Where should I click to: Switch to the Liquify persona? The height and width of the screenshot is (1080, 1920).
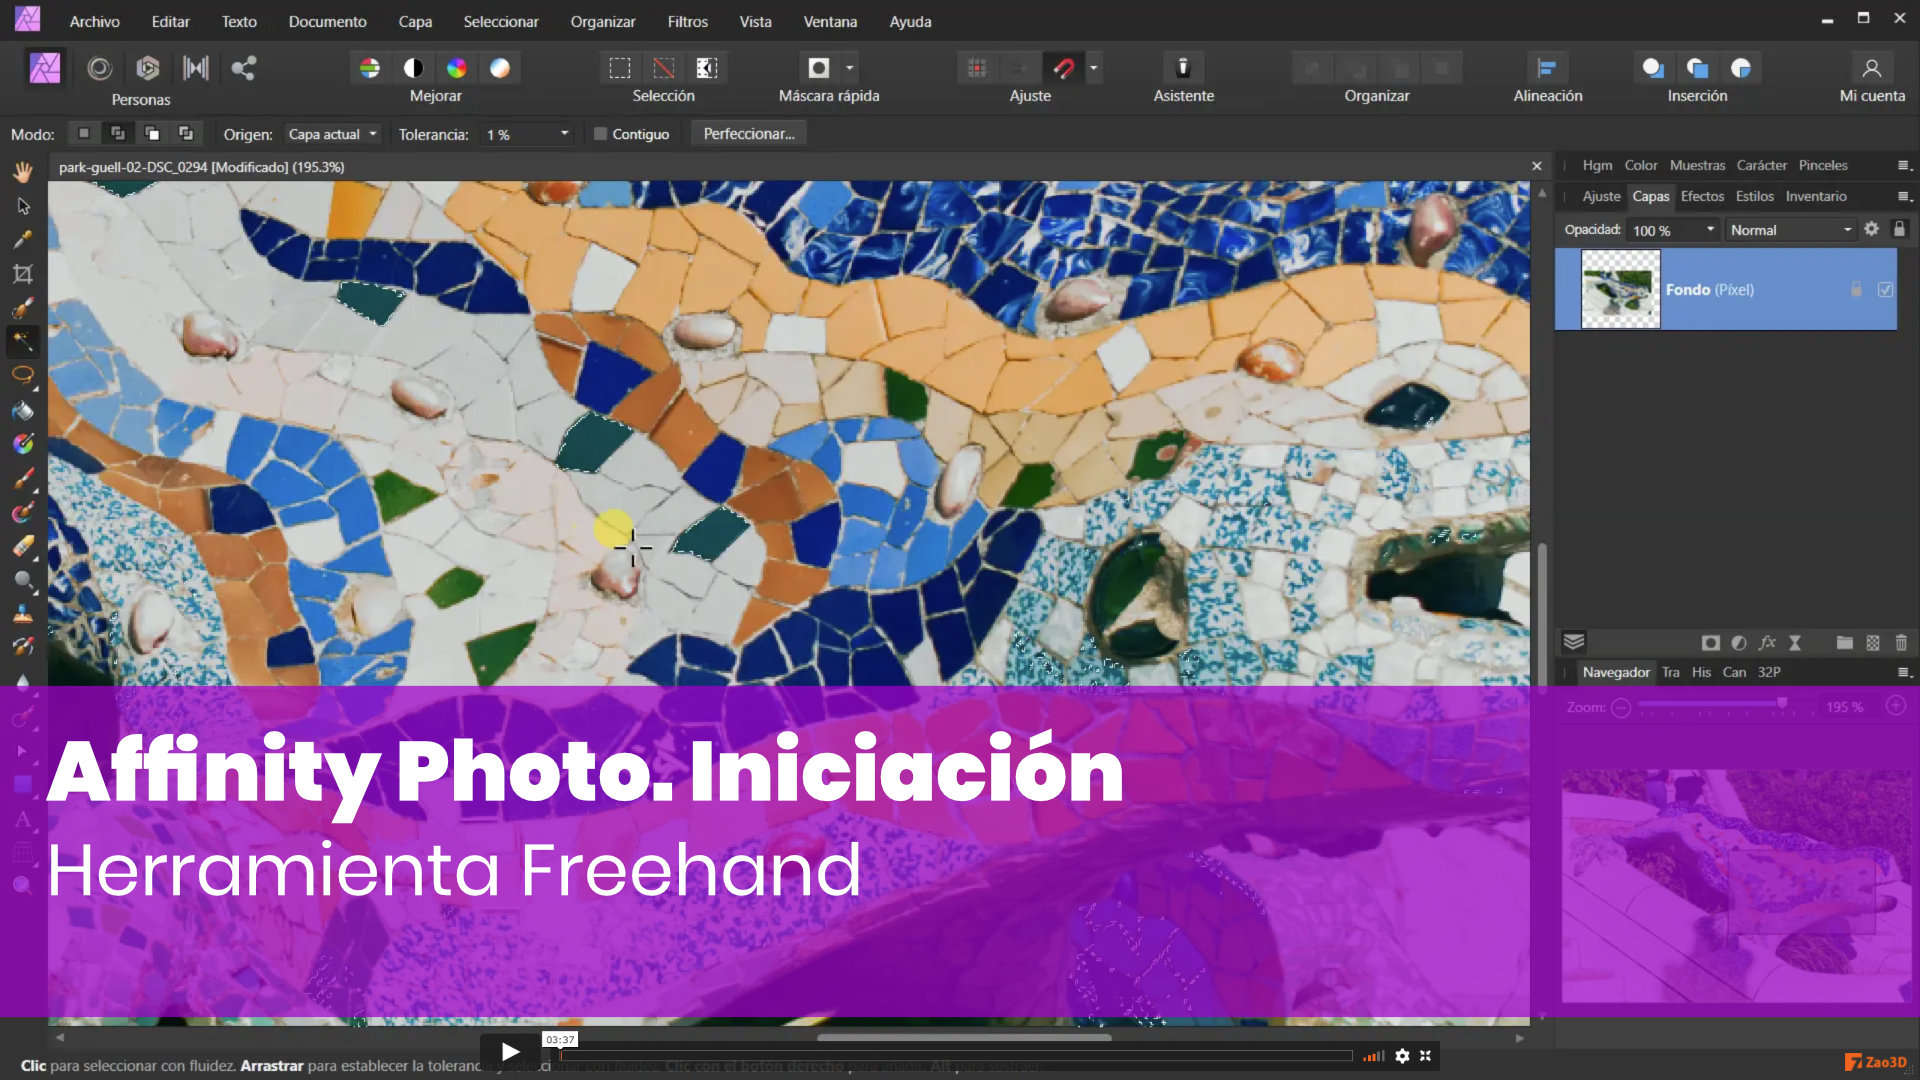point(99,68)
